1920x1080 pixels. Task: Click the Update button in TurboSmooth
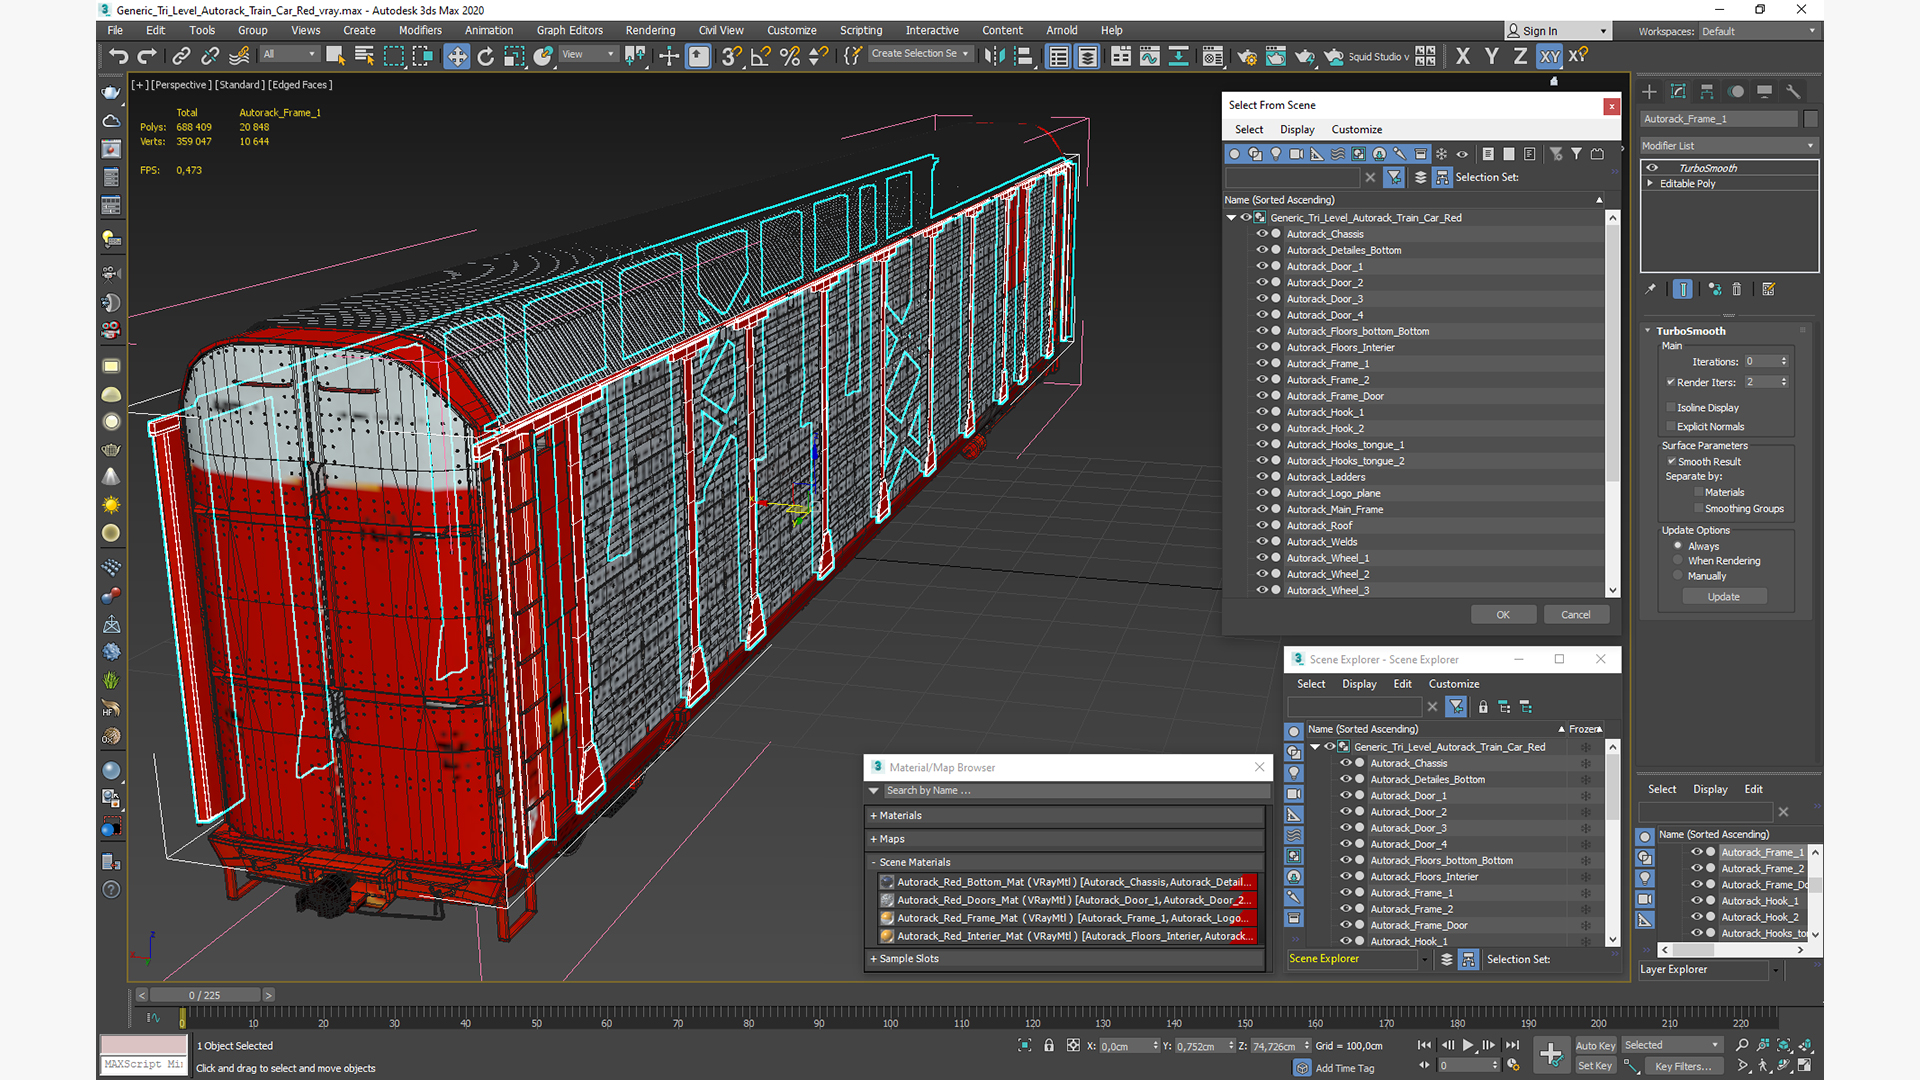[x=1723, y=596]
